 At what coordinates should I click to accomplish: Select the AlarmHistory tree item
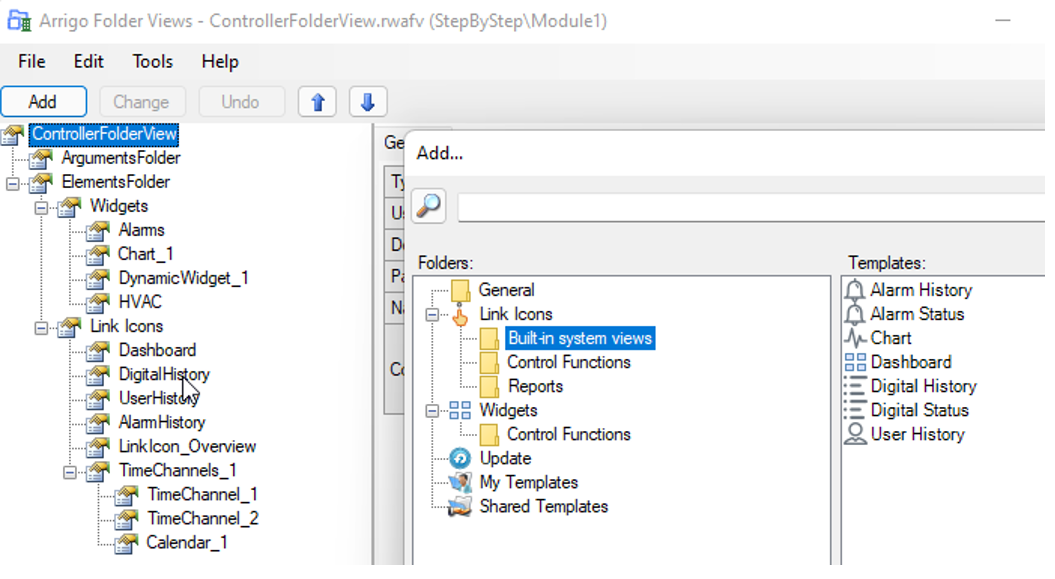coord(162,423)
